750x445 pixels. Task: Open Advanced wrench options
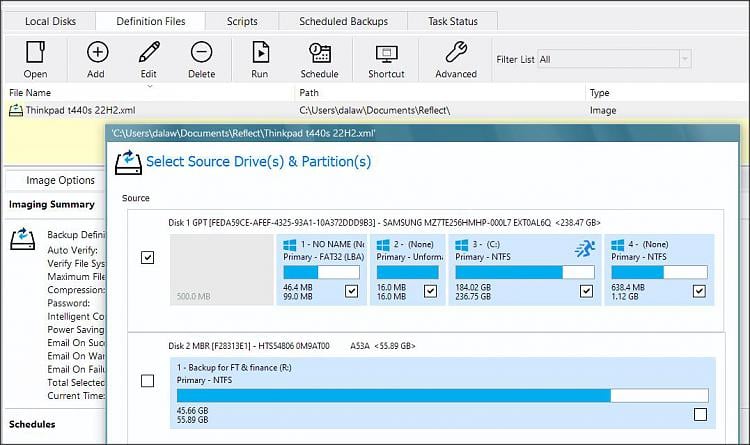[456, 53]
